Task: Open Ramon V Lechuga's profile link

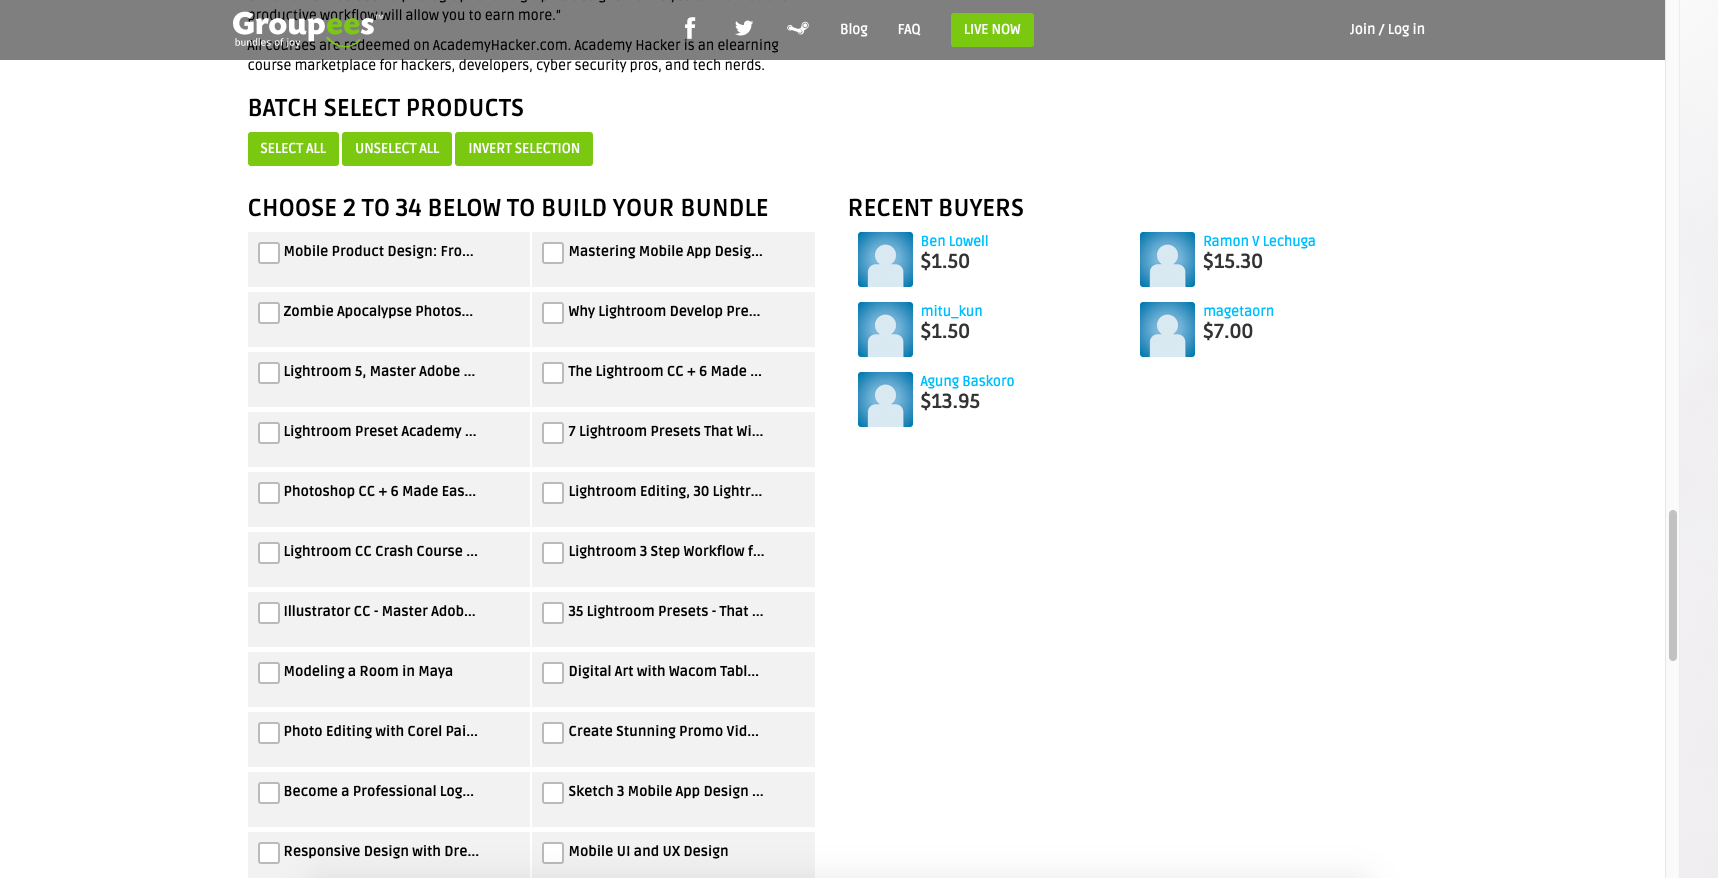Action: coord(1259,241)
